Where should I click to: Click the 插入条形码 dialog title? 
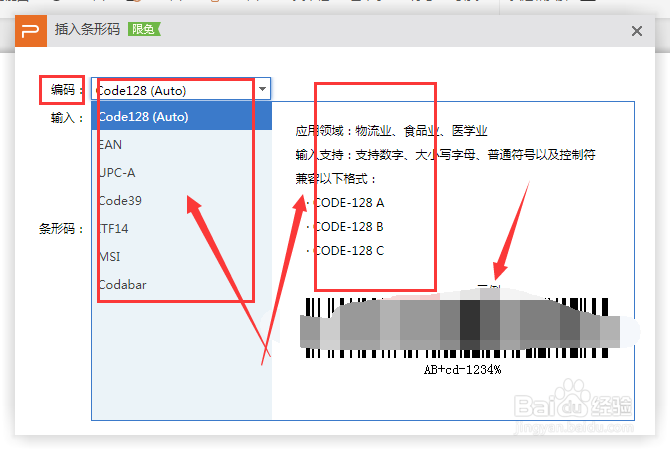87,29
